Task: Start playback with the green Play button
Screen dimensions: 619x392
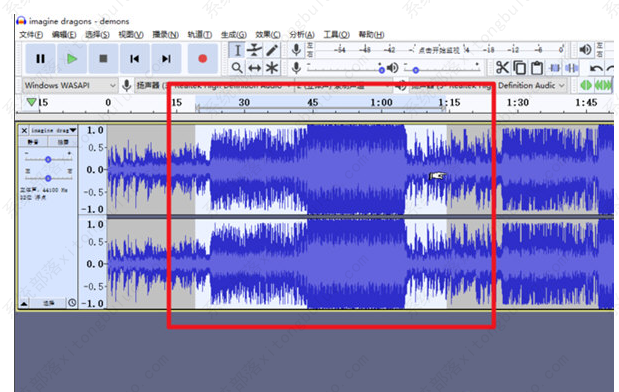Action: 72,59
